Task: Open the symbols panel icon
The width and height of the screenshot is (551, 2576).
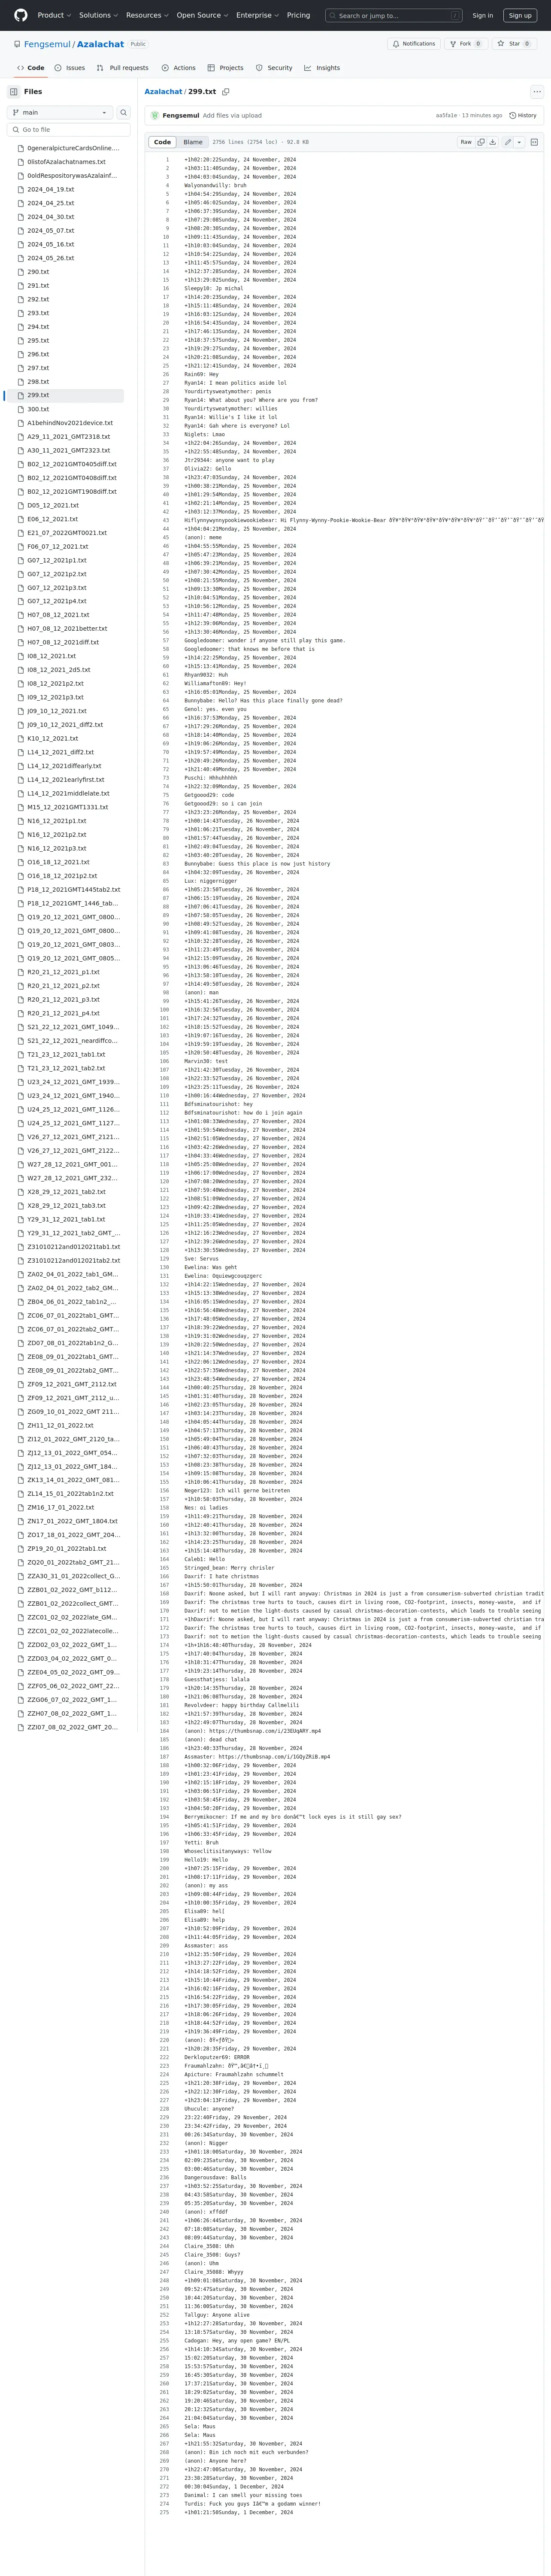Action: pyautogui.click(x=534, y=142)
